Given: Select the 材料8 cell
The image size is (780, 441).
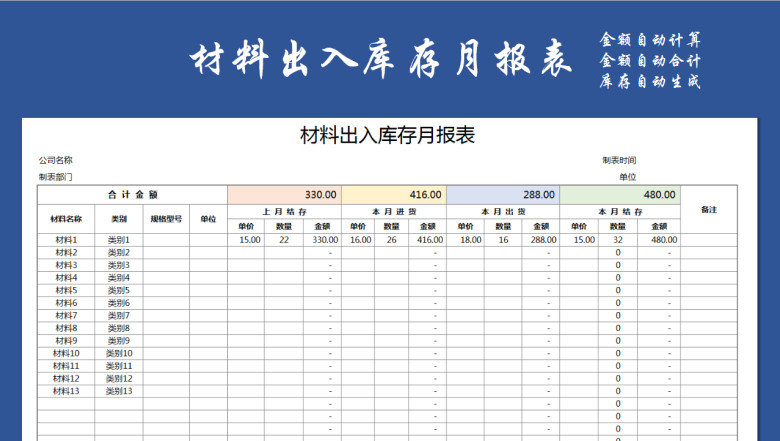Looking at the screenshot, I should [x=66, y=328].
